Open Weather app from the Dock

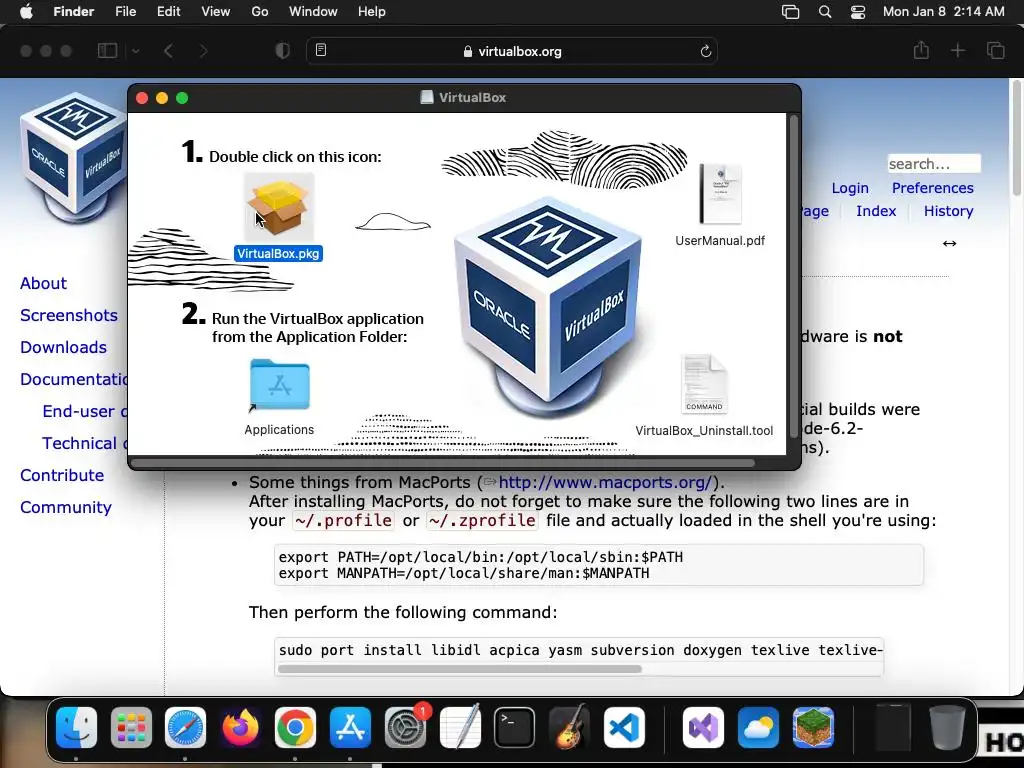pos(758,727)
